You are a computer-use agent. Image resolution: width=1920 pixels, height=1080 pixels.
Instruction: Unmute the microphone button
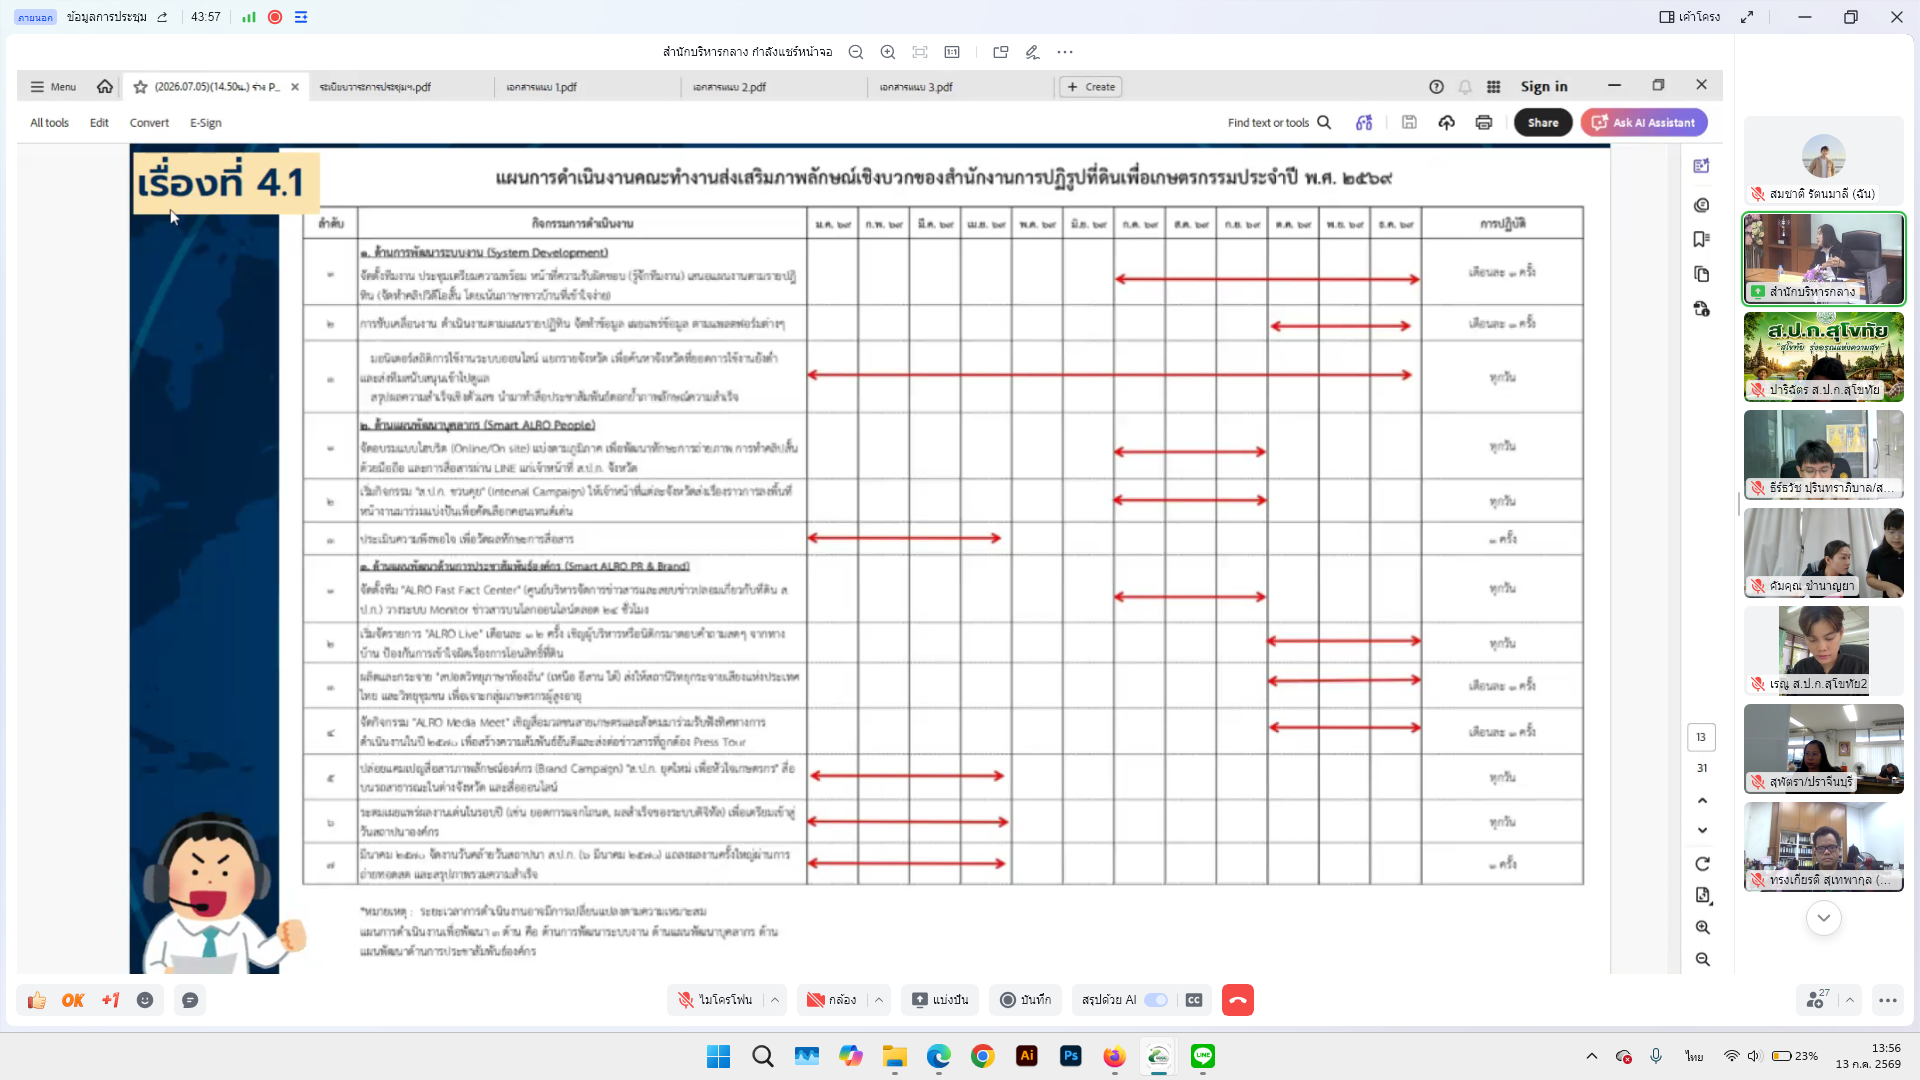pos(716,1000)
